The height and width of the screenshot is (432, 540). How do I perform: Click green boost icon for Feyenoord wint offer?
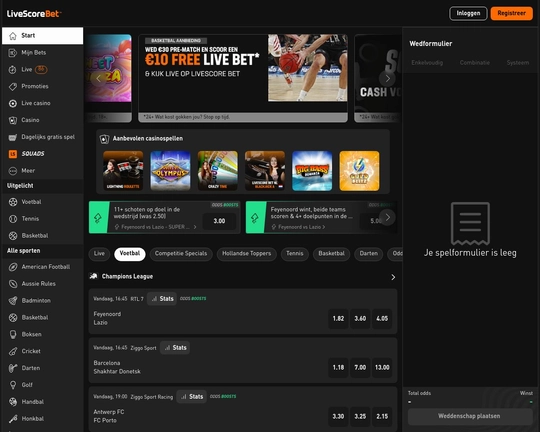(255, 217)
